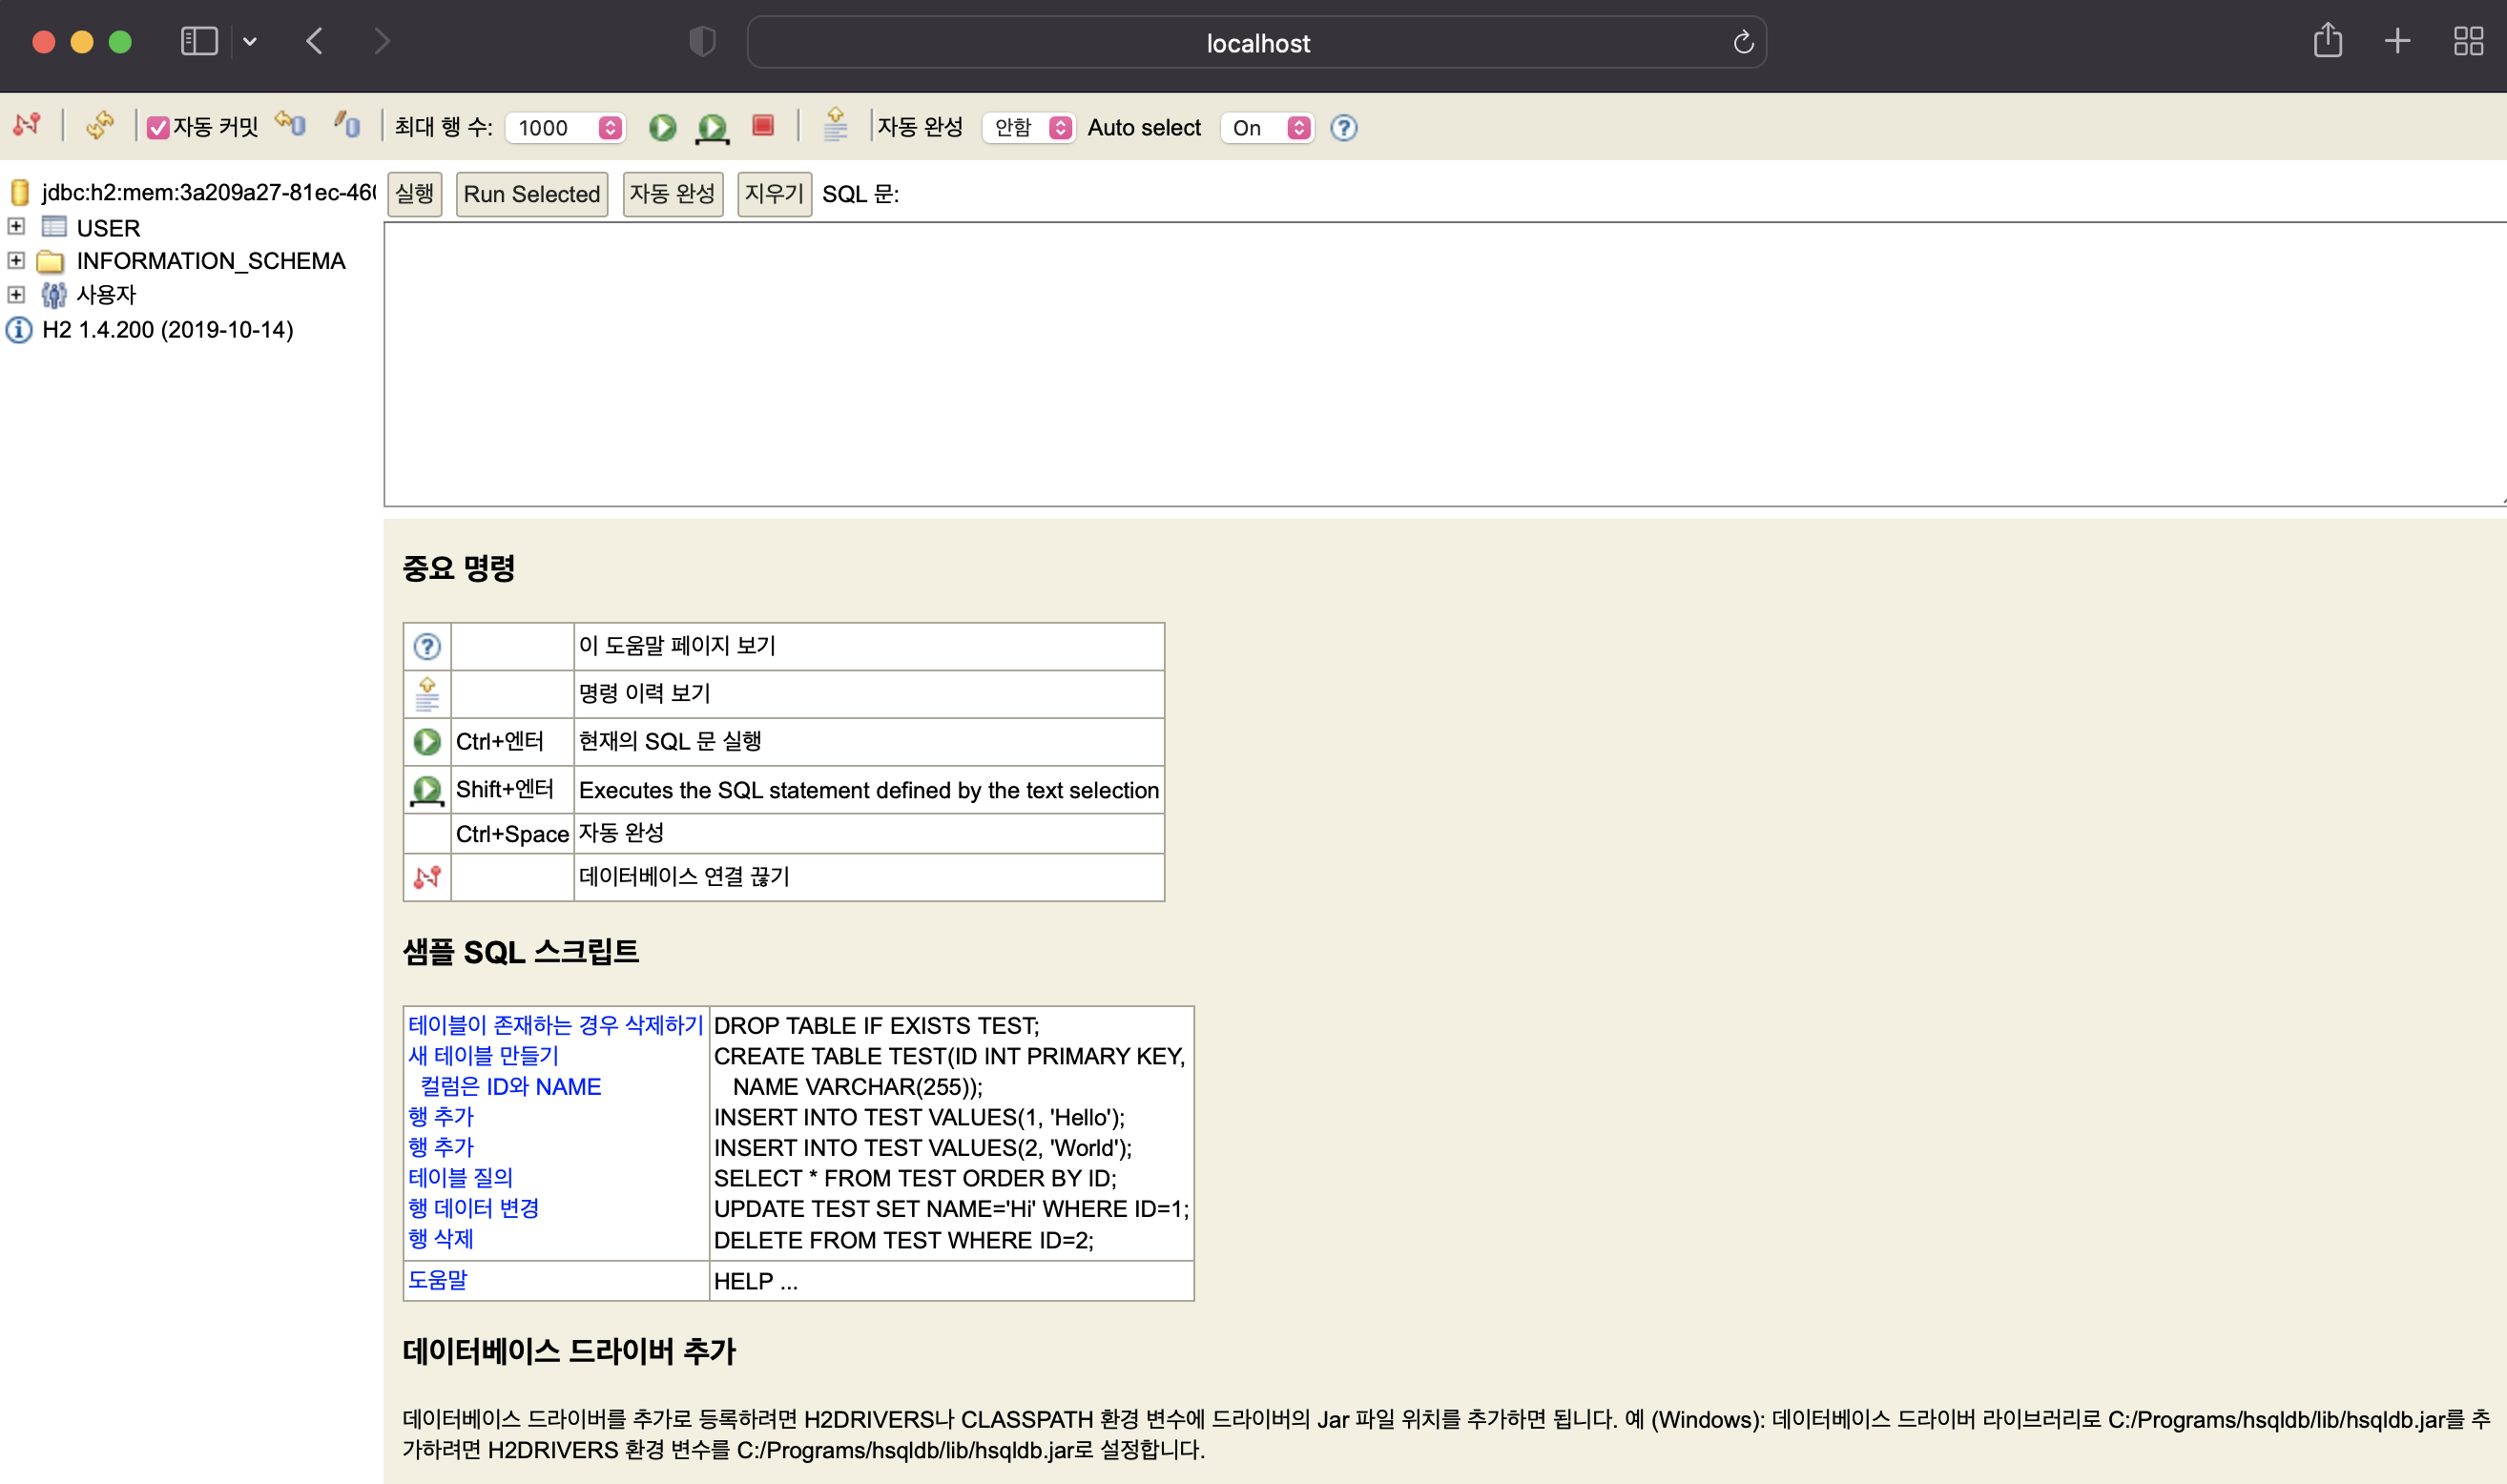The height and width of the screenshot is (1484, 2507).
Task: Click the Run Selected icon in toolbar
Action: coord(712,127)
